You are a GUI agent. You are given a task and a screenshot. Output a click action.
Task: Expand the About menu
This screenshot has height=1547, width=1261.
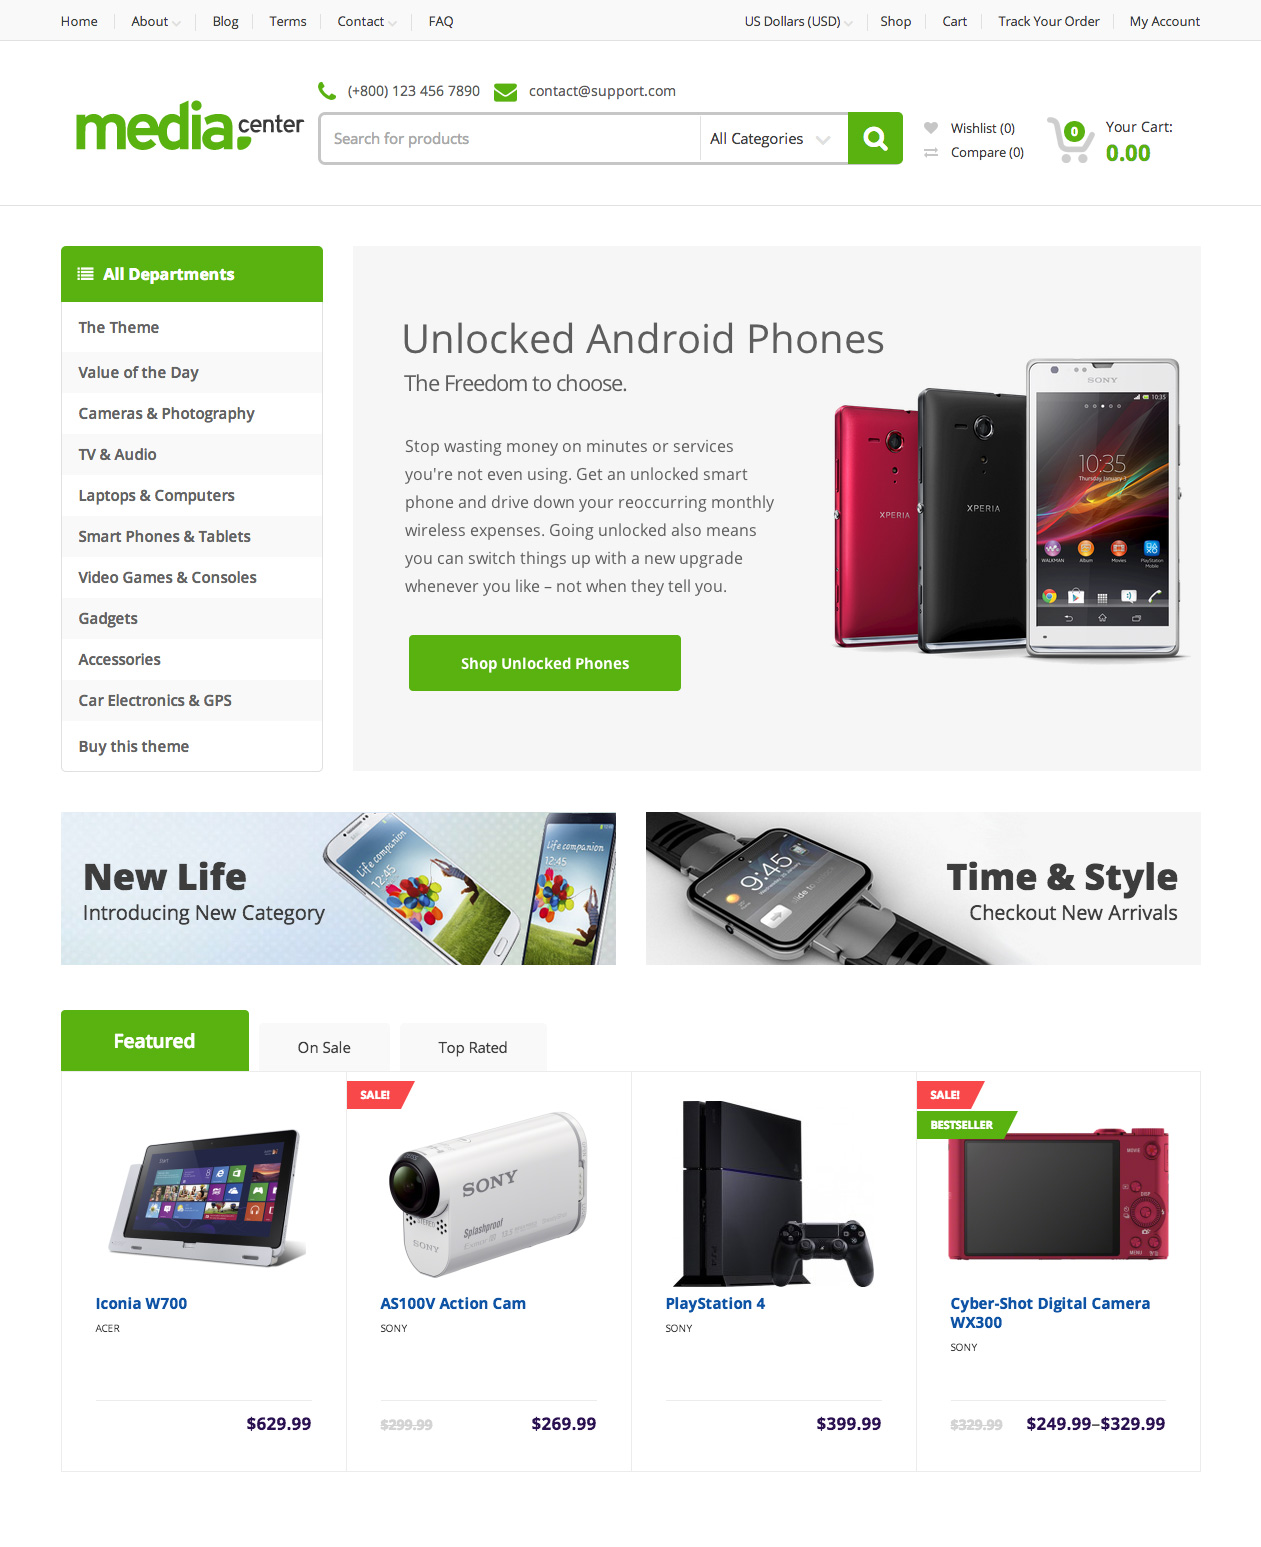[156, 21]
